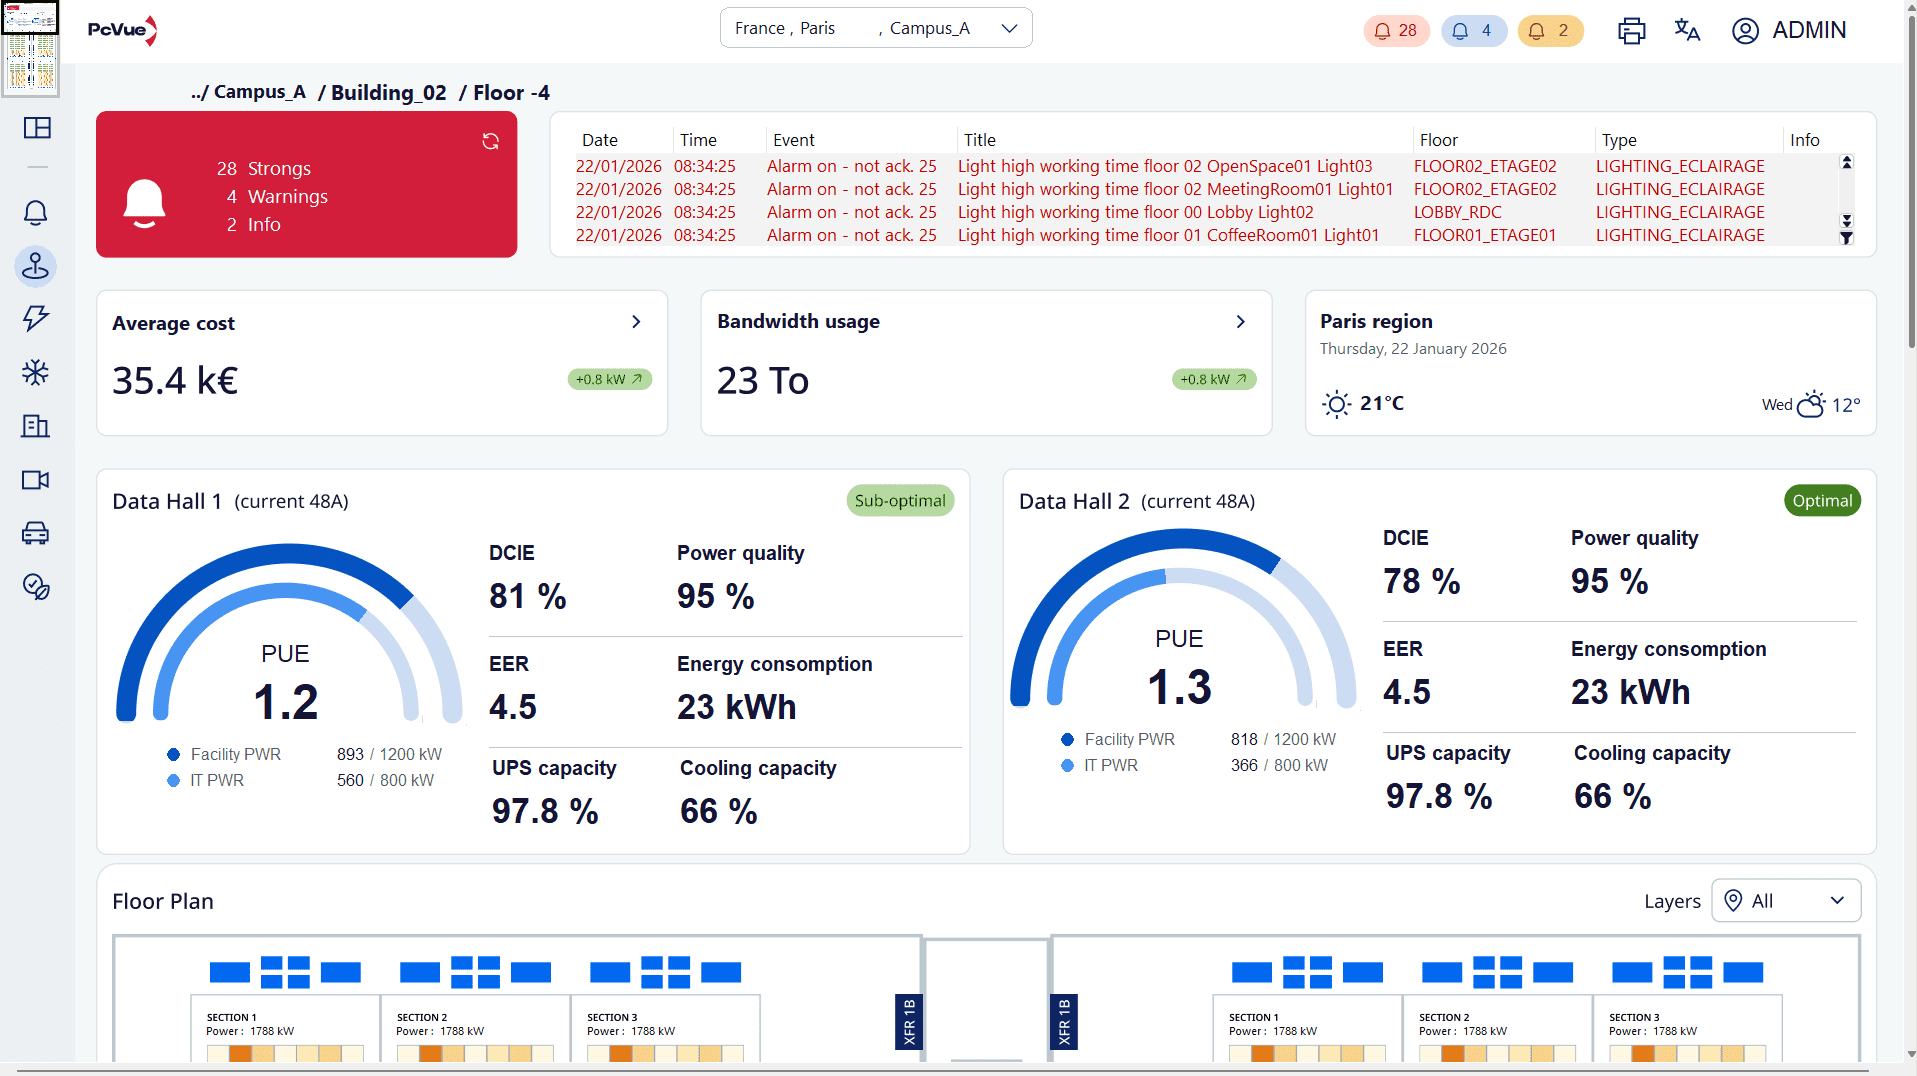Go to Campus_A breadcrumb
This screenshot has width=1917, height=1076.
point(259,92)
